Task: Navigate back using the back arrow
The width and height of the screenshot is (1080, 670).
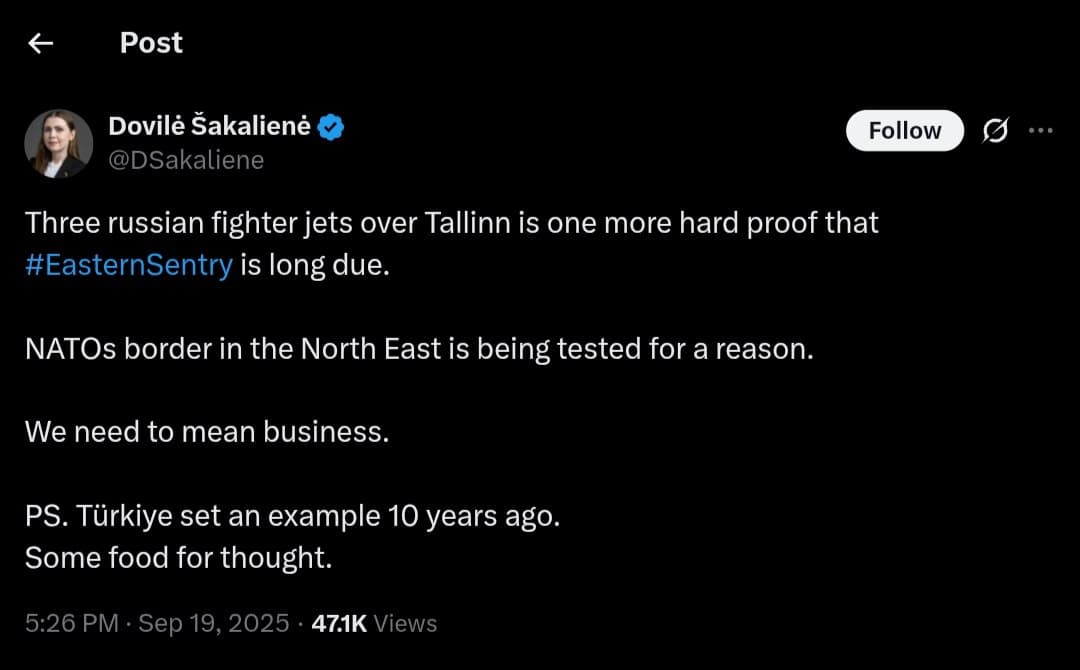Action: click(39, 43)
